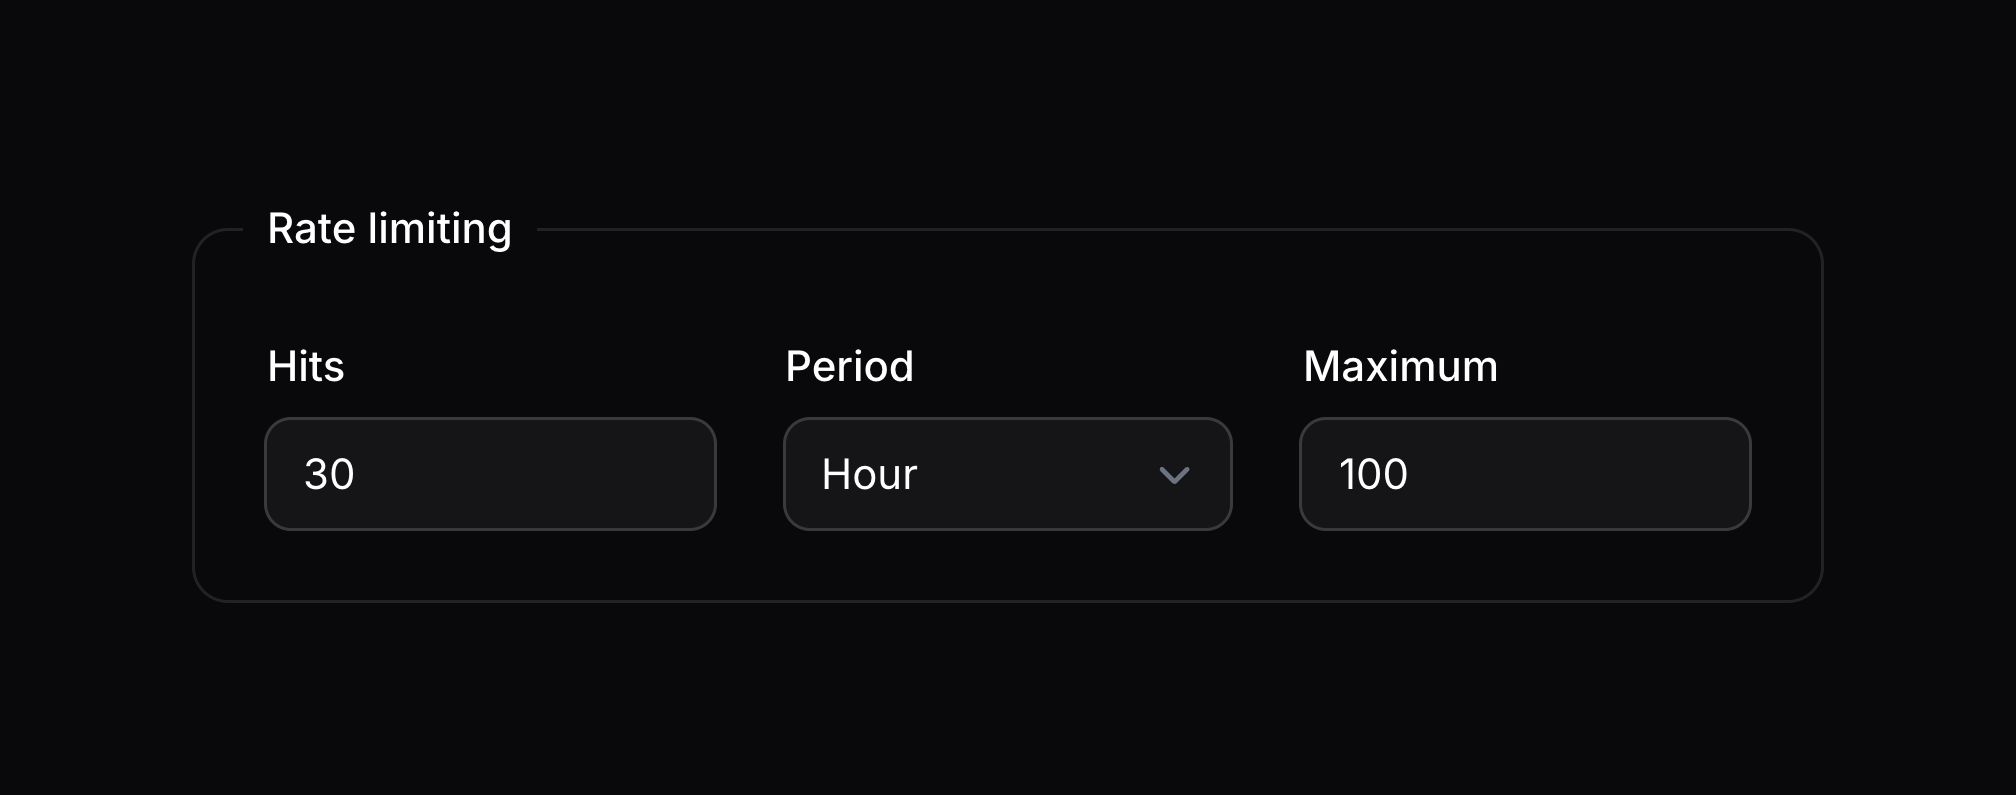Open the Period dropdown showing Hour
Image resolution: width=2016 pixels, height=795 pixels.
click(x=1007, y=474)
